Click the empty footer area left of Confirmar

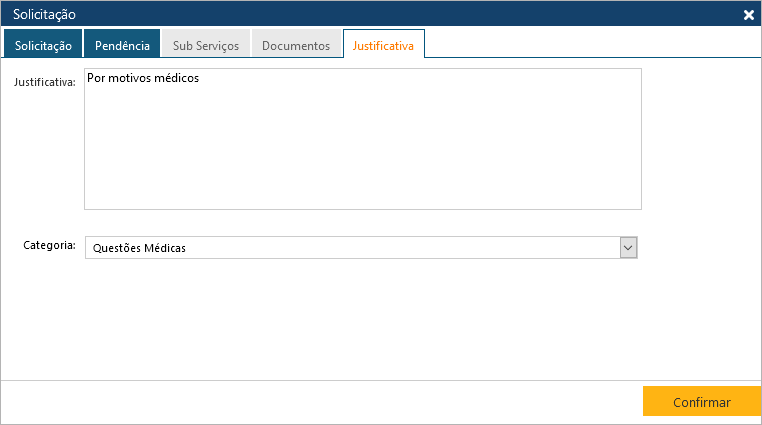point(320,402)
